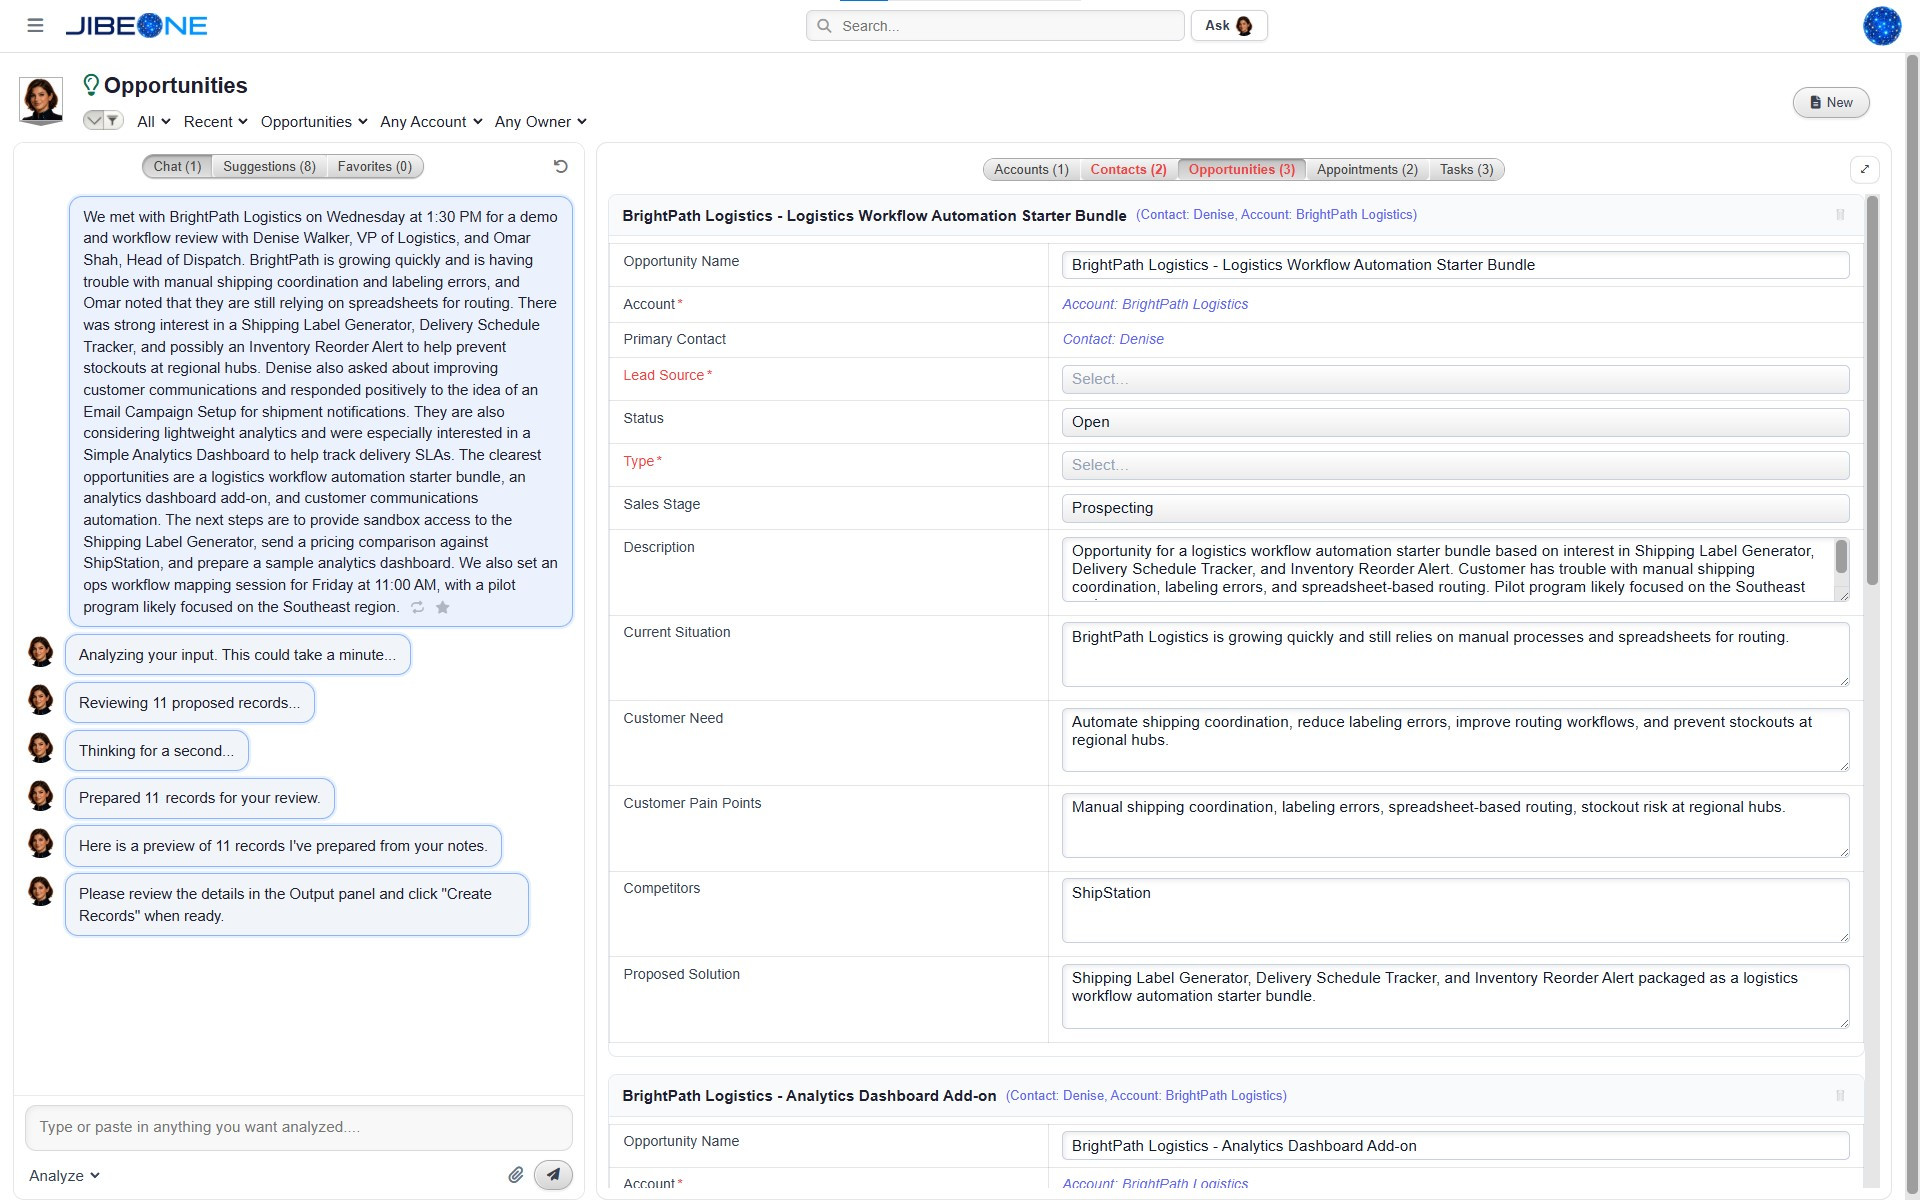The image size is (1920, 1200).
Task: Open the Lead Source select dropdown
Action: coord(1455,379)
